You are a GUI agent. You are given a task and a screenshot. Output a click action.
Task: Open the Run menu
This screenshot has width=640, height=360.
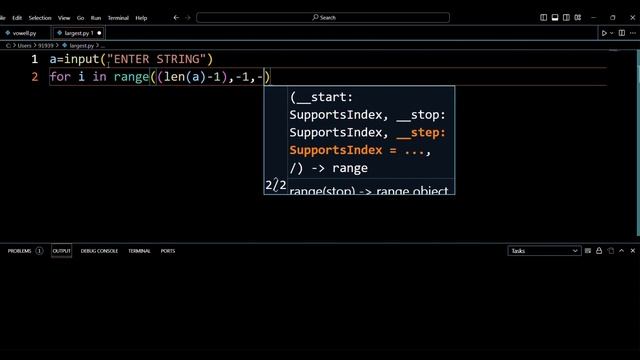click(x=96, y=18)
